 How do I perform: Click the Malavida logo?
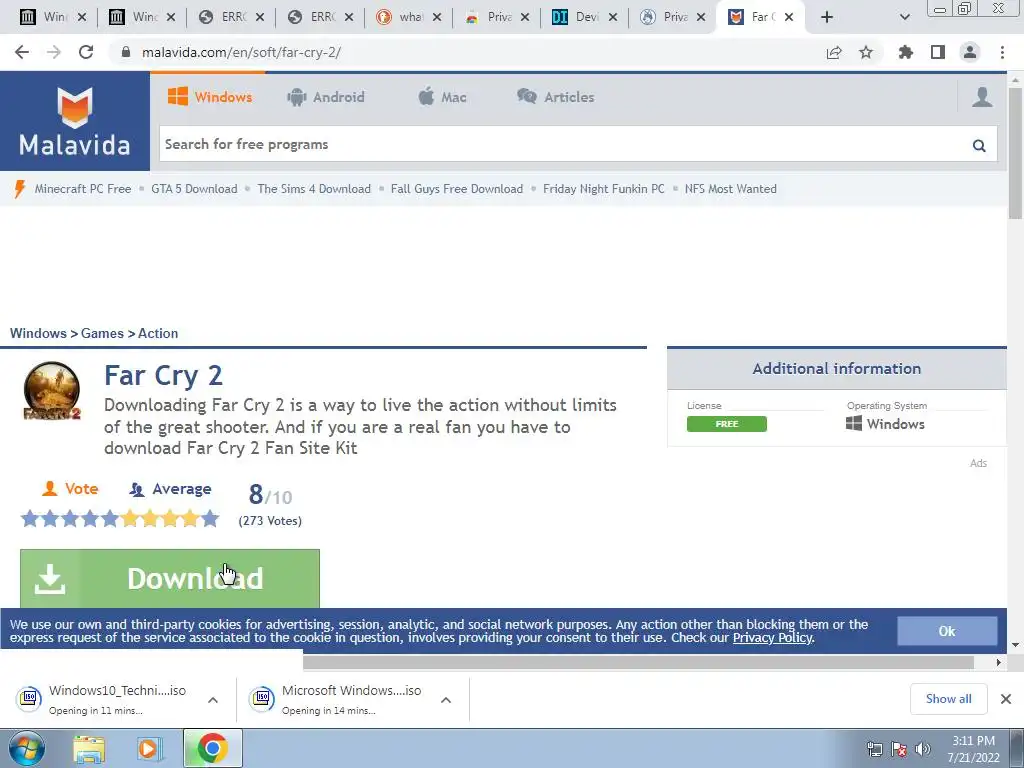coord(74,121)
